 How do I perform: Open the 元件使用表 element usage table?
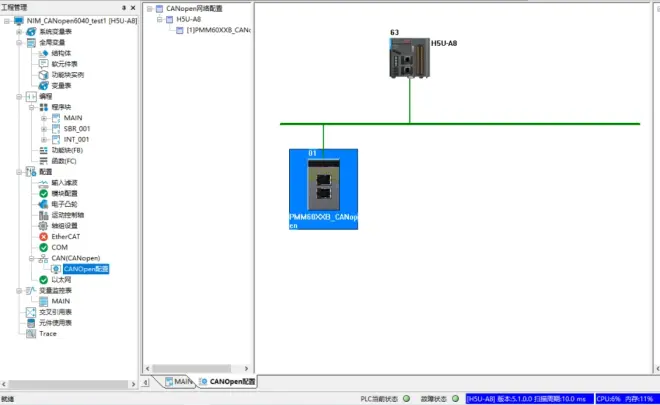(55, 323)
